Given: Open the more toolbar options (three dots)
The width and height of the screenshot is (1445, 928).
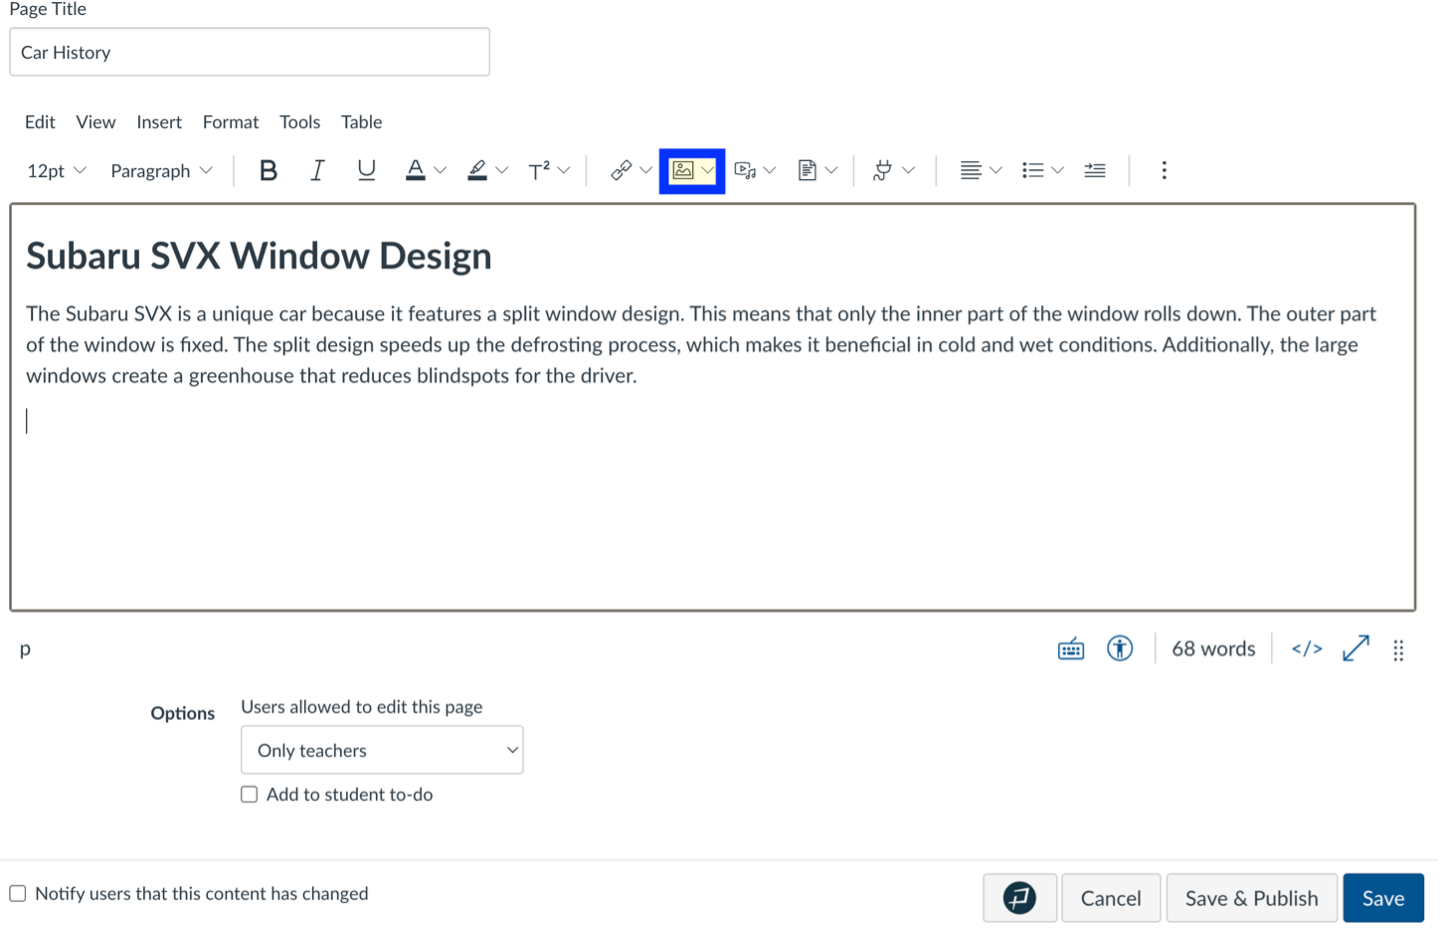Looking at the screenshot, I should click(x=1164, y=171).
